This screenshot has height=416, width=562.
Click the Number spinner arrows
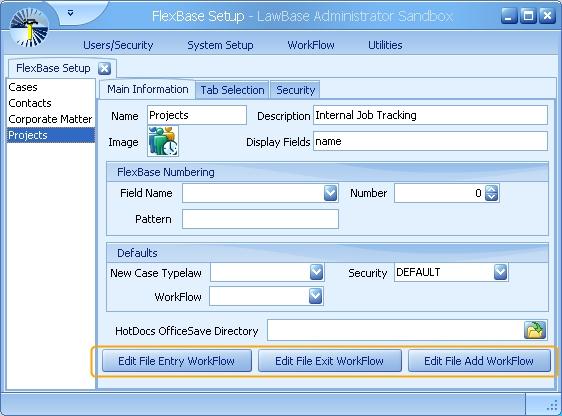(491, 193)
